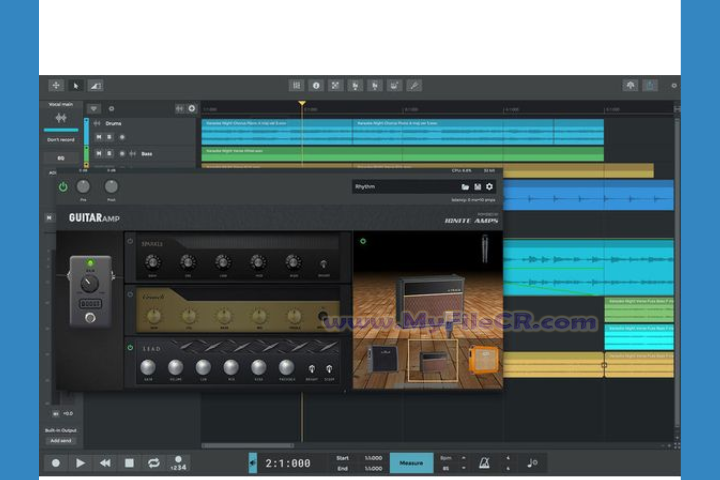Click the Post gain knob

click(111, 186)
